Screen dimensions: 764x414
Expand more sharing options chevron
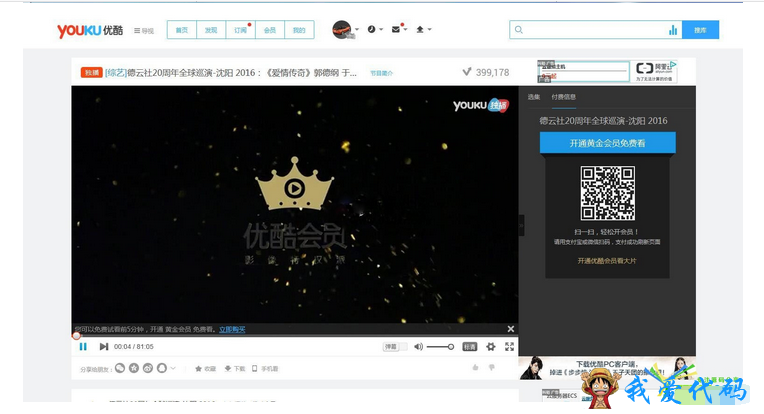(172, 368)
